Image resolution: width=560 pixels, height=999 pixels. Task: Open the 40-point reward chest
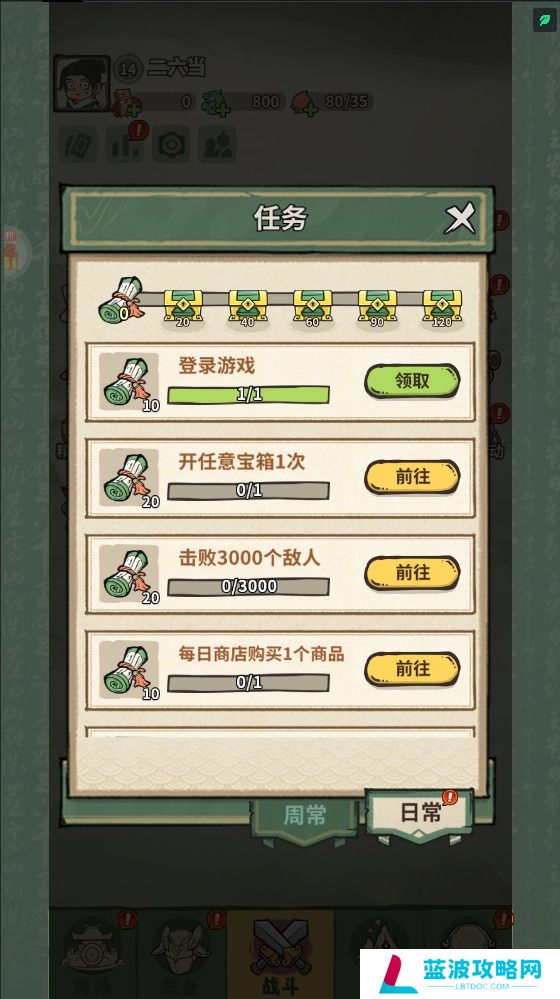click(x=248, y=306)
